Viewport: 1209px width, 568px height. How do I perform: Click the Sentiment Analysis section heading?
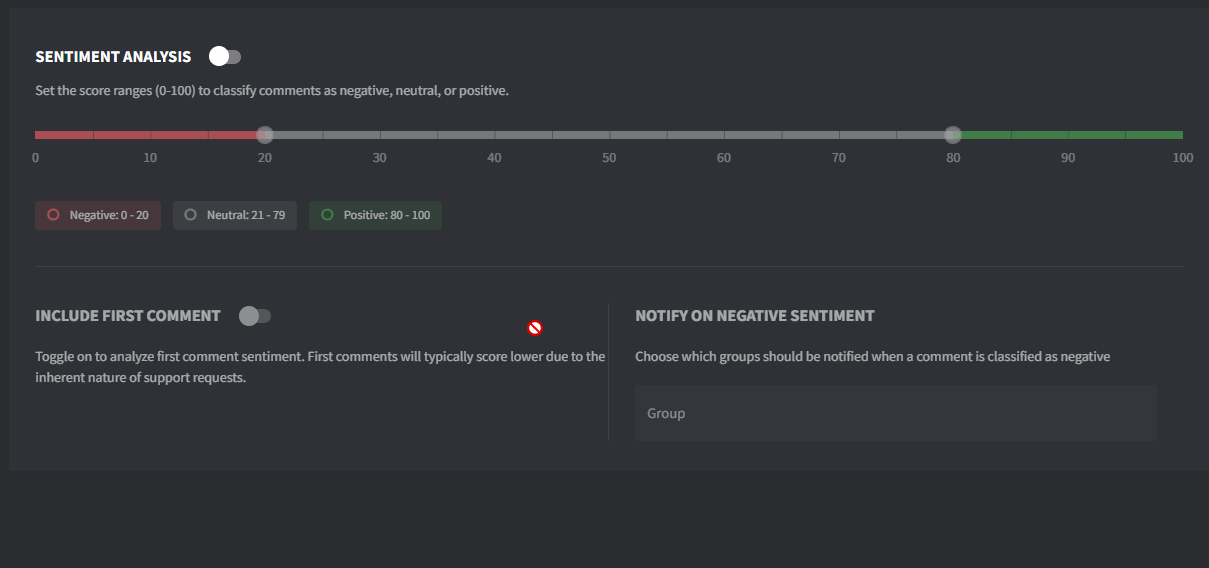[113, 57]
